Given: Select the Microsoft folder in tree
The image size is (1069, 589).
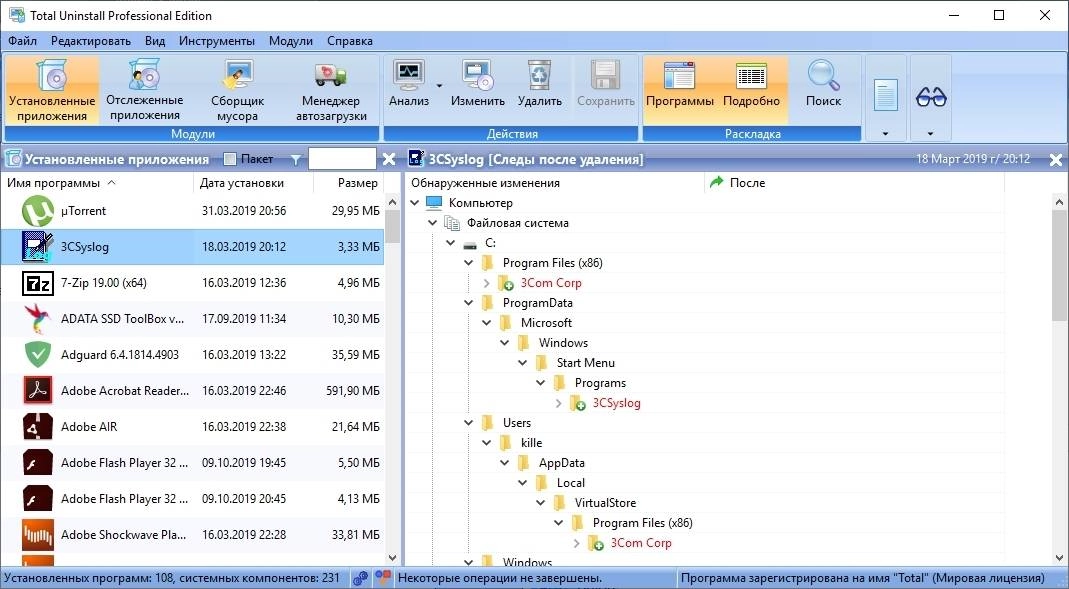Looking at the screenshot, I should click(546, 322).
